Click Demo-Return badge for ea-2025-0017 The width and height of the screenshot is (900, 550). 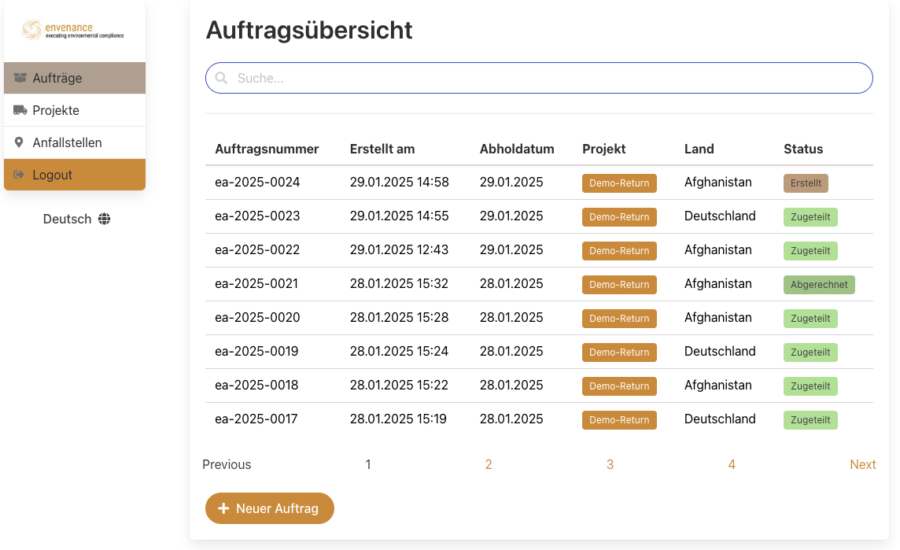pos(619,420)
